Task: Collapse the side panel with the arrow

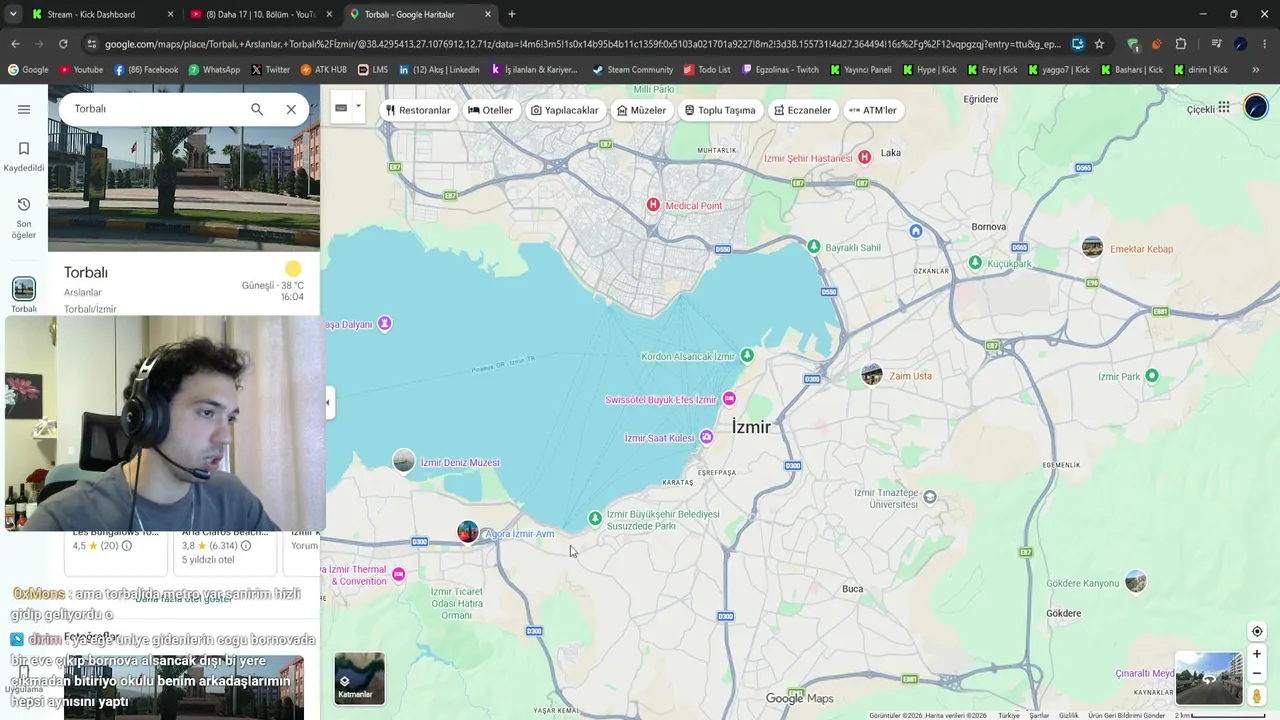Action: coord(327,403)
